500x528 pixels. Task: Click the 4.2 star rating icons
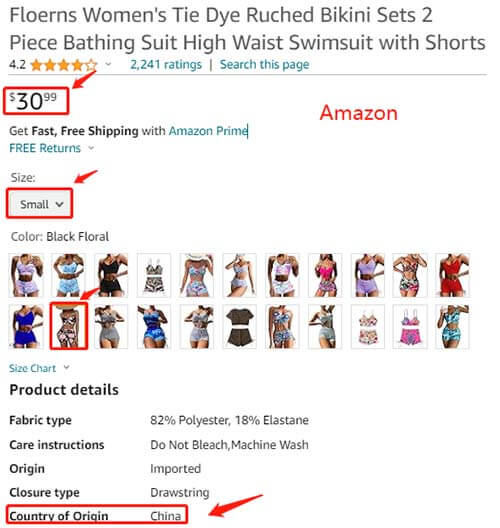click(x=64, y=65)
